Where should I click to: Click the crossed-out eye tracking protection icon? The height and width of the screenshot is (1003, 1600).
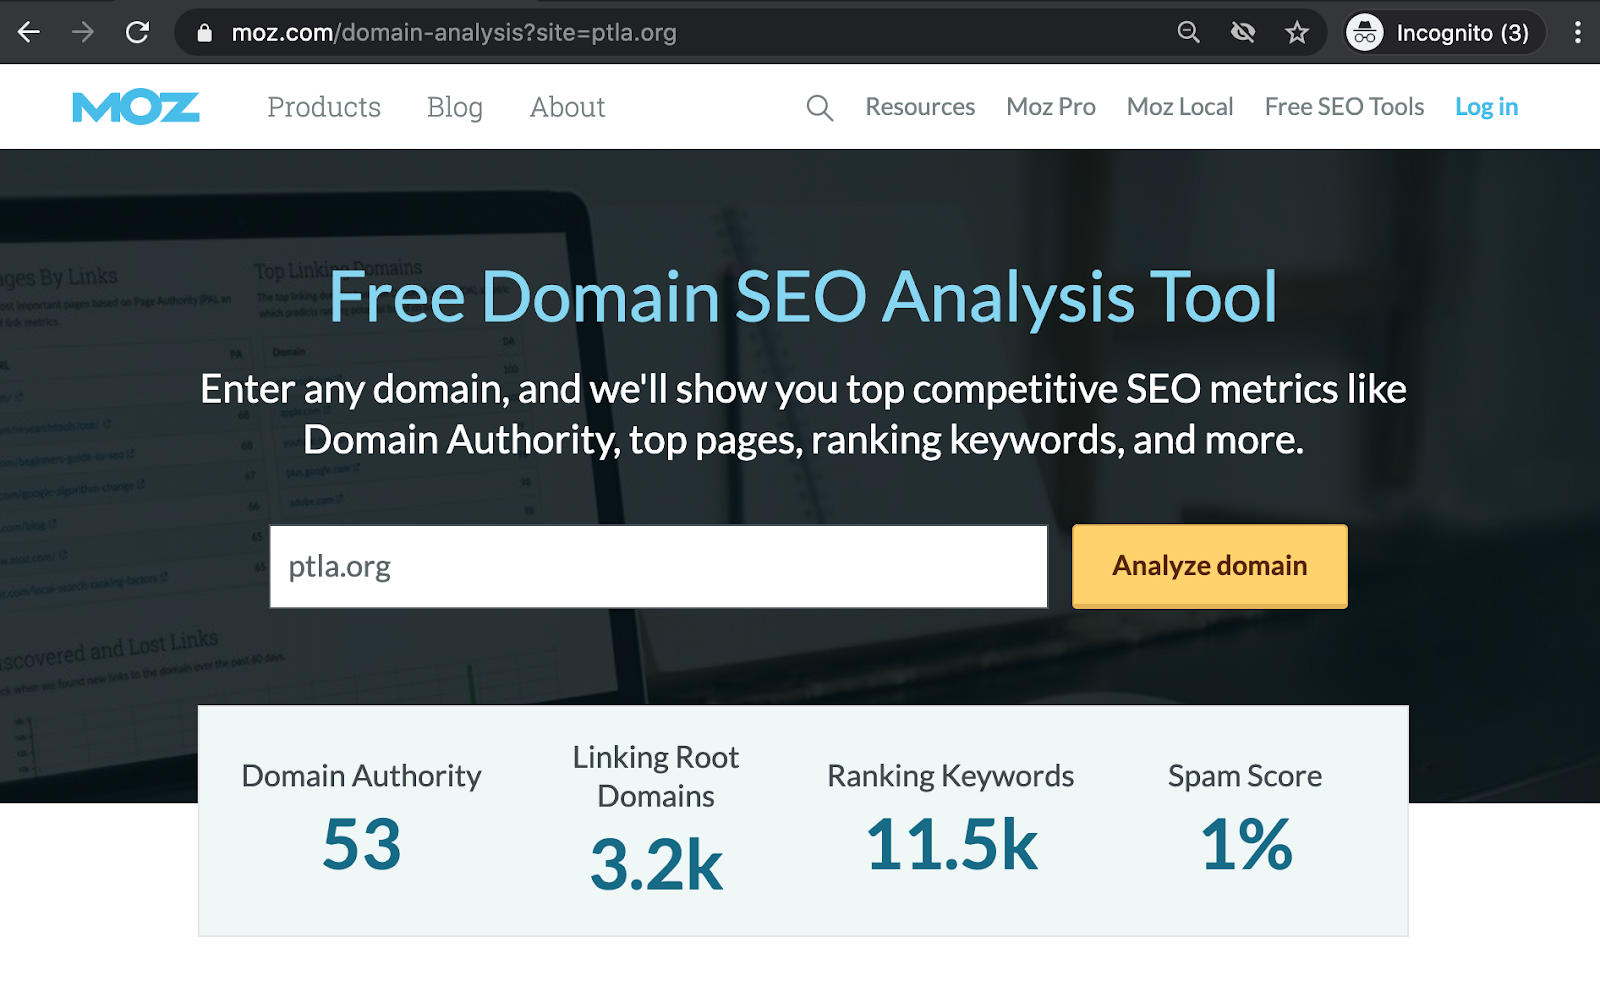1243,33
